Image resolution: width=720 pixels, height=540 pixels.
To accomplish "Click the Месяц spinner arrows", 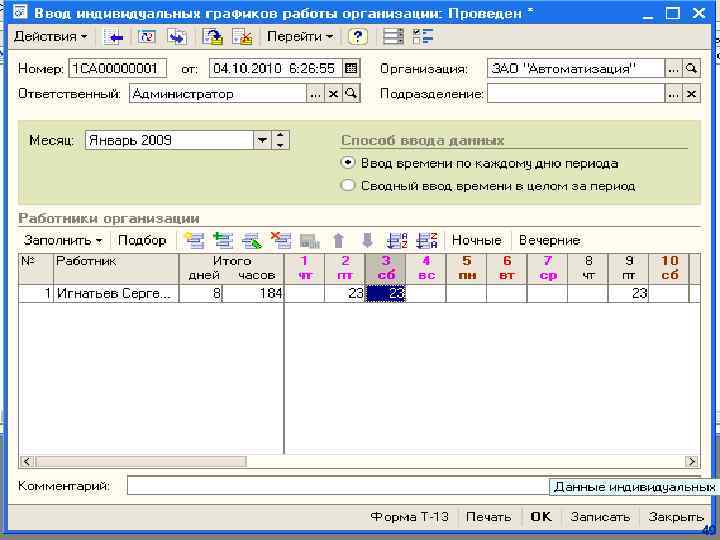I will 281,140.
